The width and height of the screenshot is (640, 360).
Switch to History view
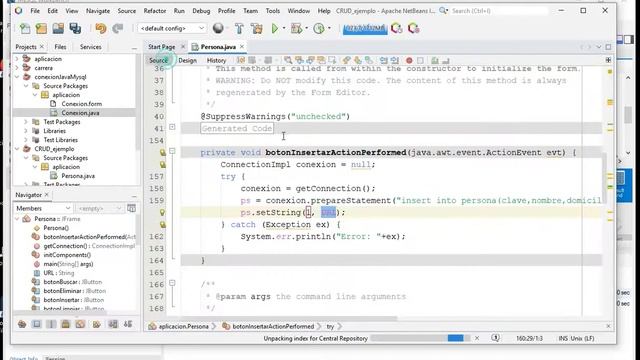(216, 60)
